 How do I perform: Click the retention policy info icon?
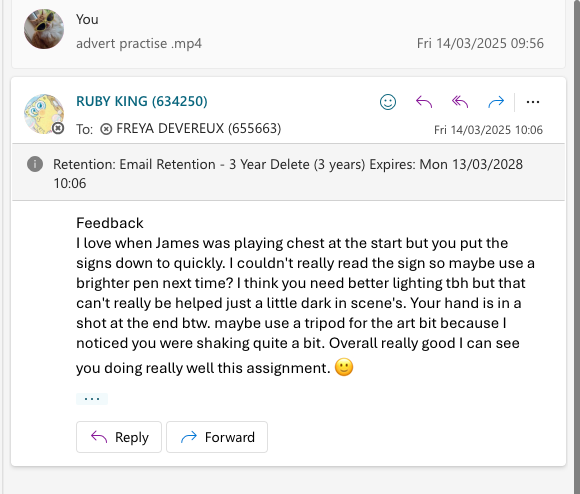(35, 164)
